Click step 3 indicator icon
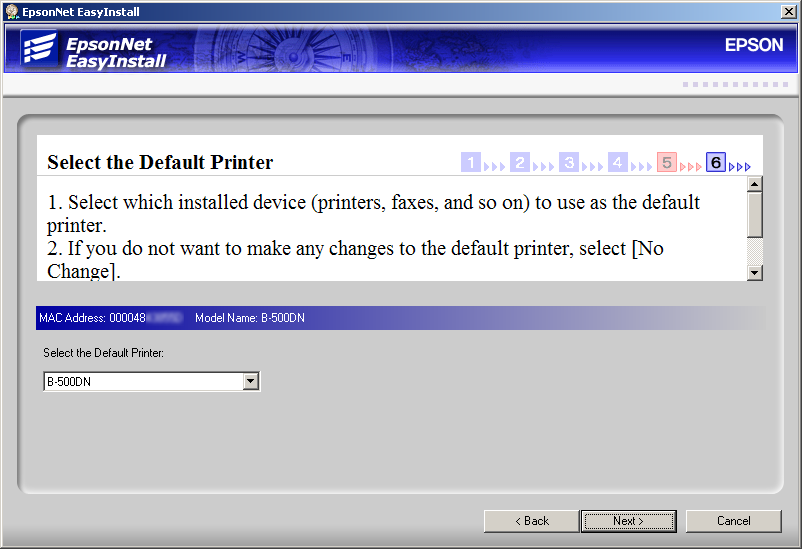 [569, 162]
